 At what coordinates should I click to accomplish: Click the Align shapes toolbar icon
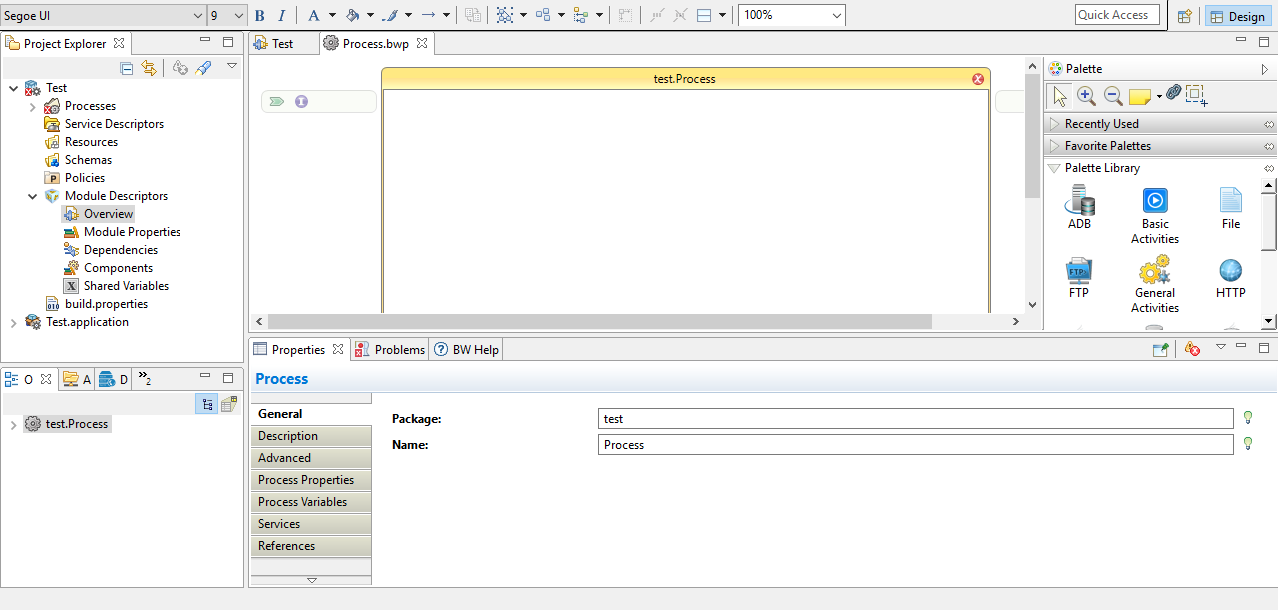click(581, 15)
